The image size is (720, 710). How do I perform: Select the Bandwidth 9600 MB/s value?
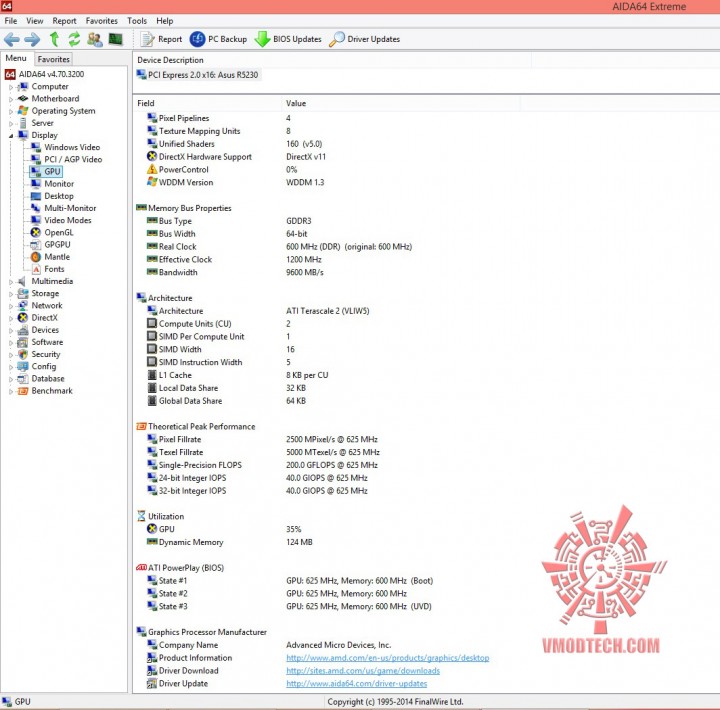pos(304,272)
